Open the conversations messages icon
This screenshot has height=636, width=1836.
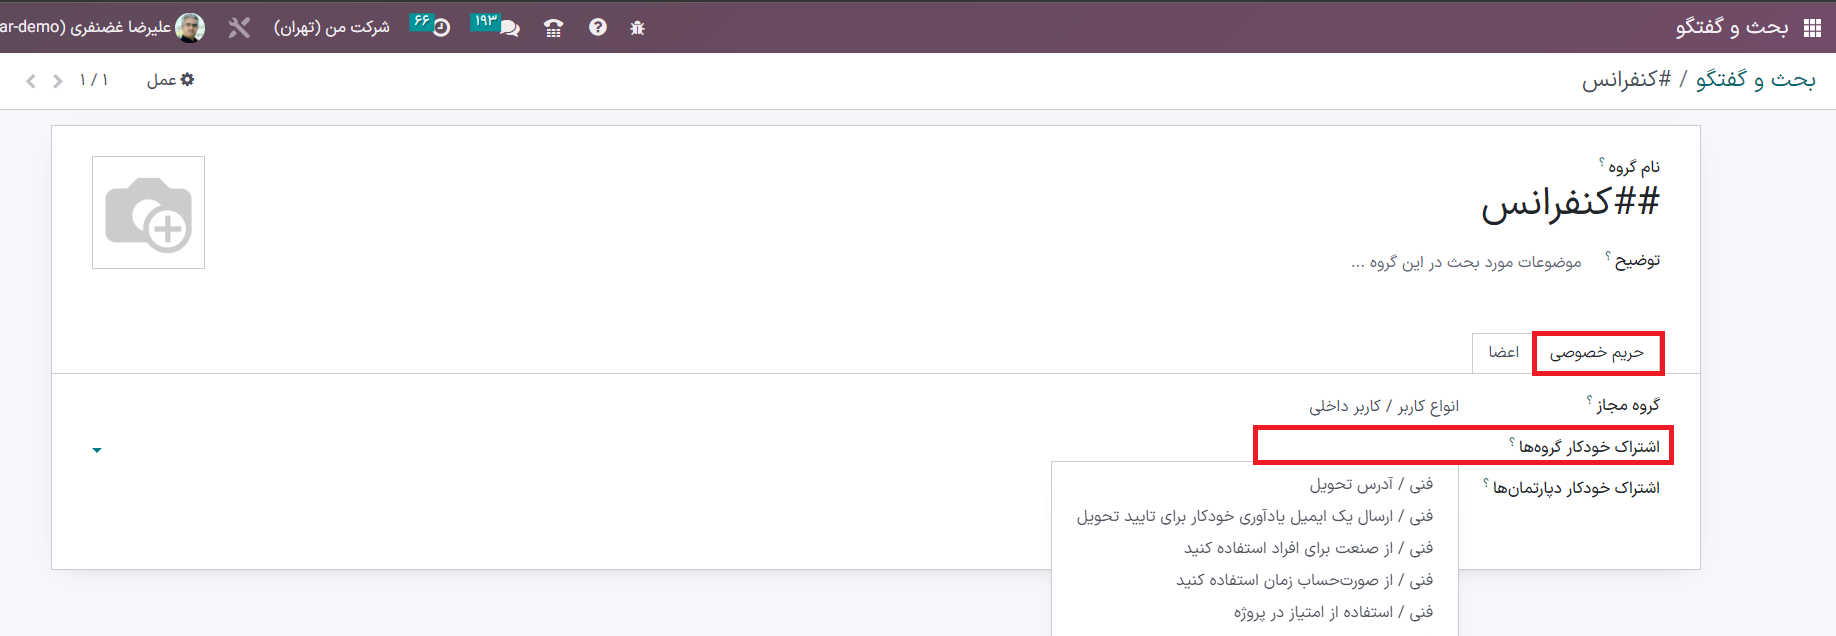(x=496, y=25)
